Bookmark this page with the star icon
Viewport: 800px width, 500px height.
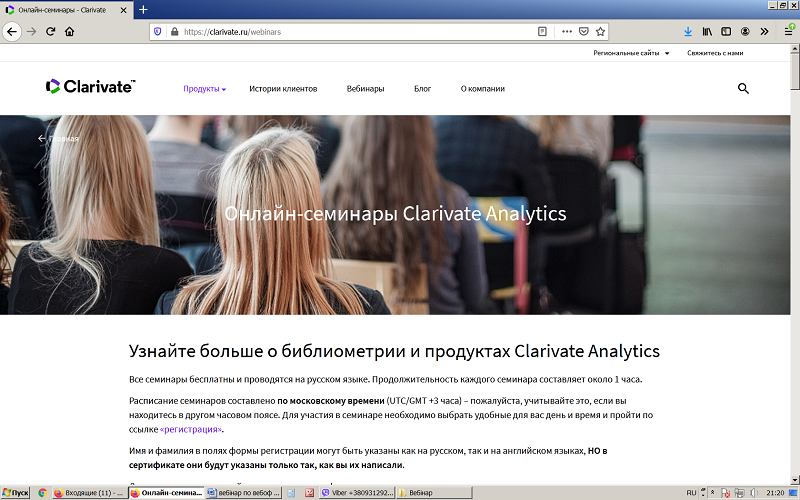click(x=600, y=31)
